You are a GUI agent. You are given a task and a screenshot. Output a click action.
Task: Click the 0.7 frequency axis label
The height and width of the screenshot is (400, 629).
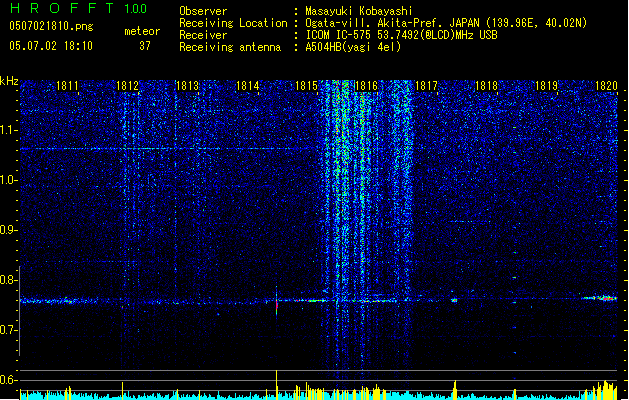point(8,330)
